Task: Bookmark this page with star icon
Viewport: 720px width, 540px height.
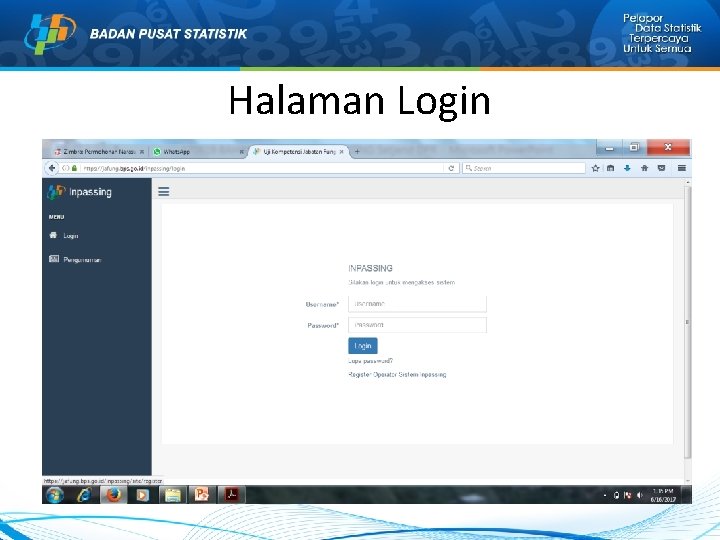Action: [x=596, y=168]
